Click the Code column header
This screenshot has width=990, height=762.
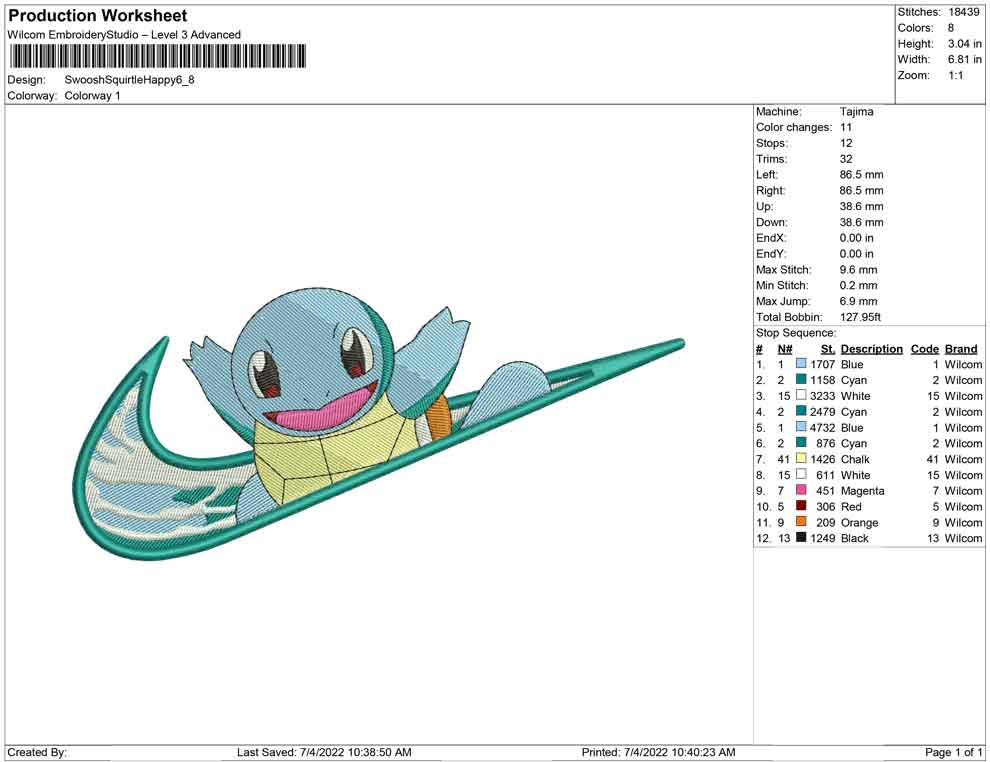[x=925, y=349]
